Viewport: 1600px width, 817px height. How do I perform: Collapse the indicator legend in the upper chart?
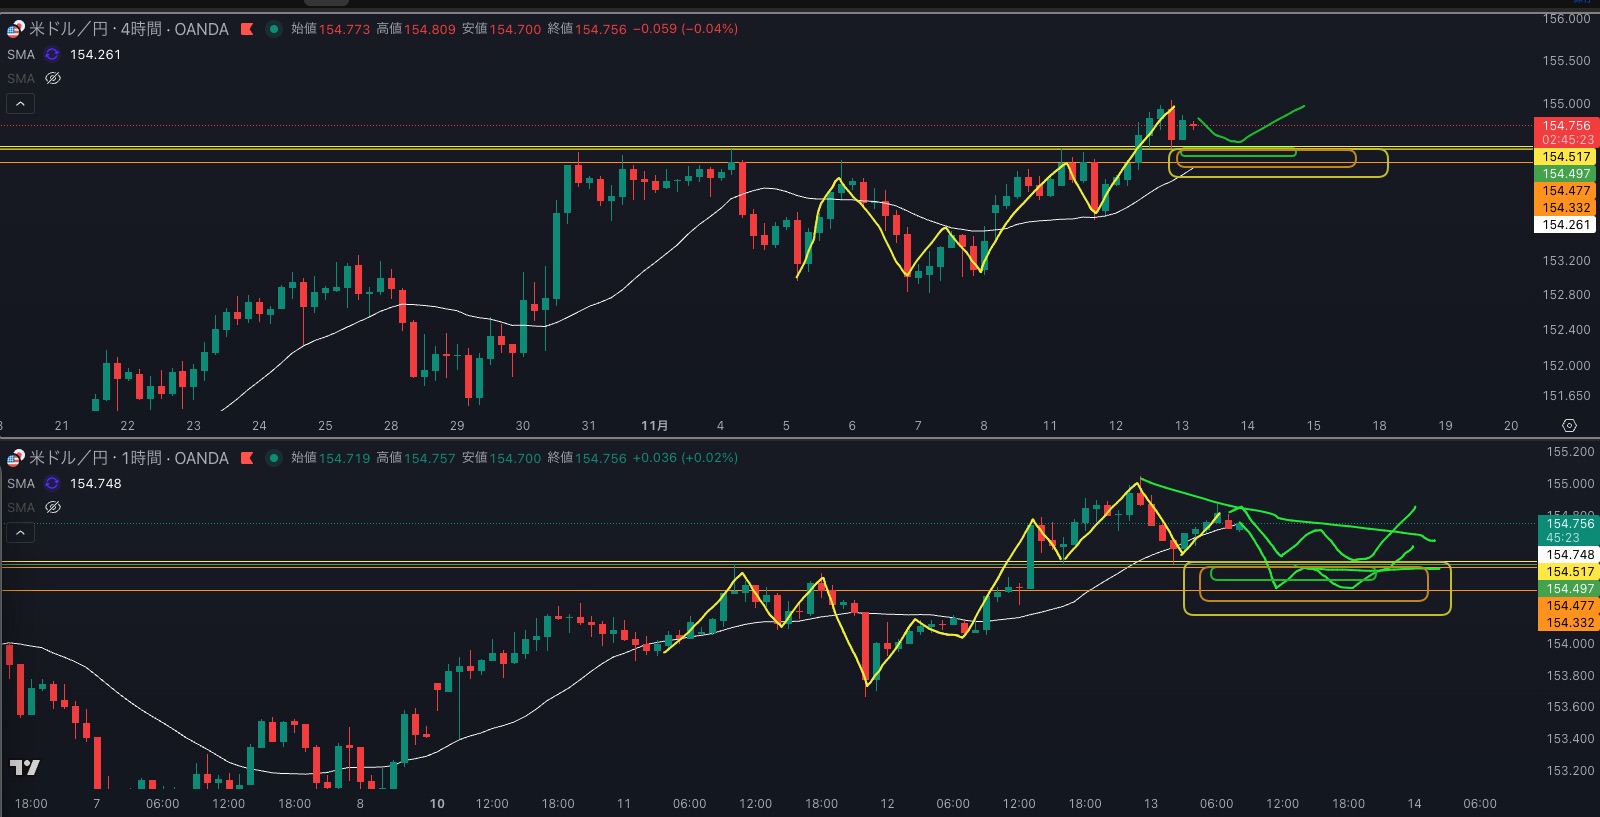pyautogui.click(x=20, y=103)
